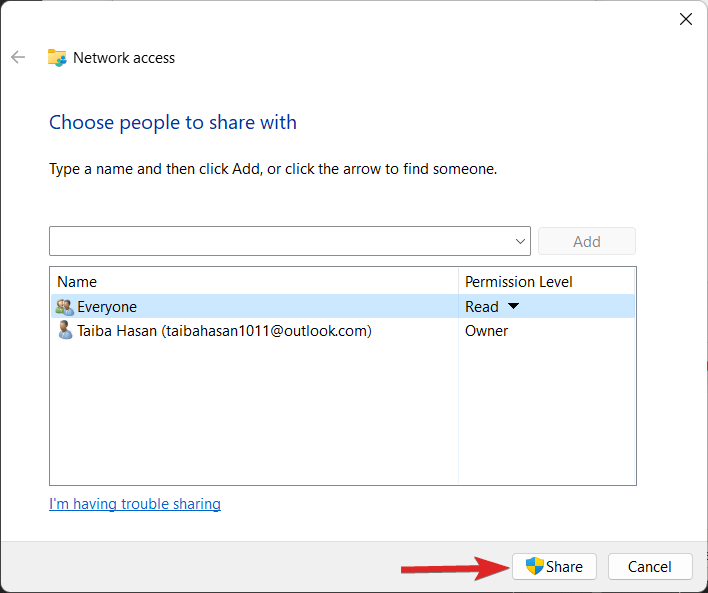Expand the name combo box arrow
This screenshot has height=593, width=708.
(520, 241)
